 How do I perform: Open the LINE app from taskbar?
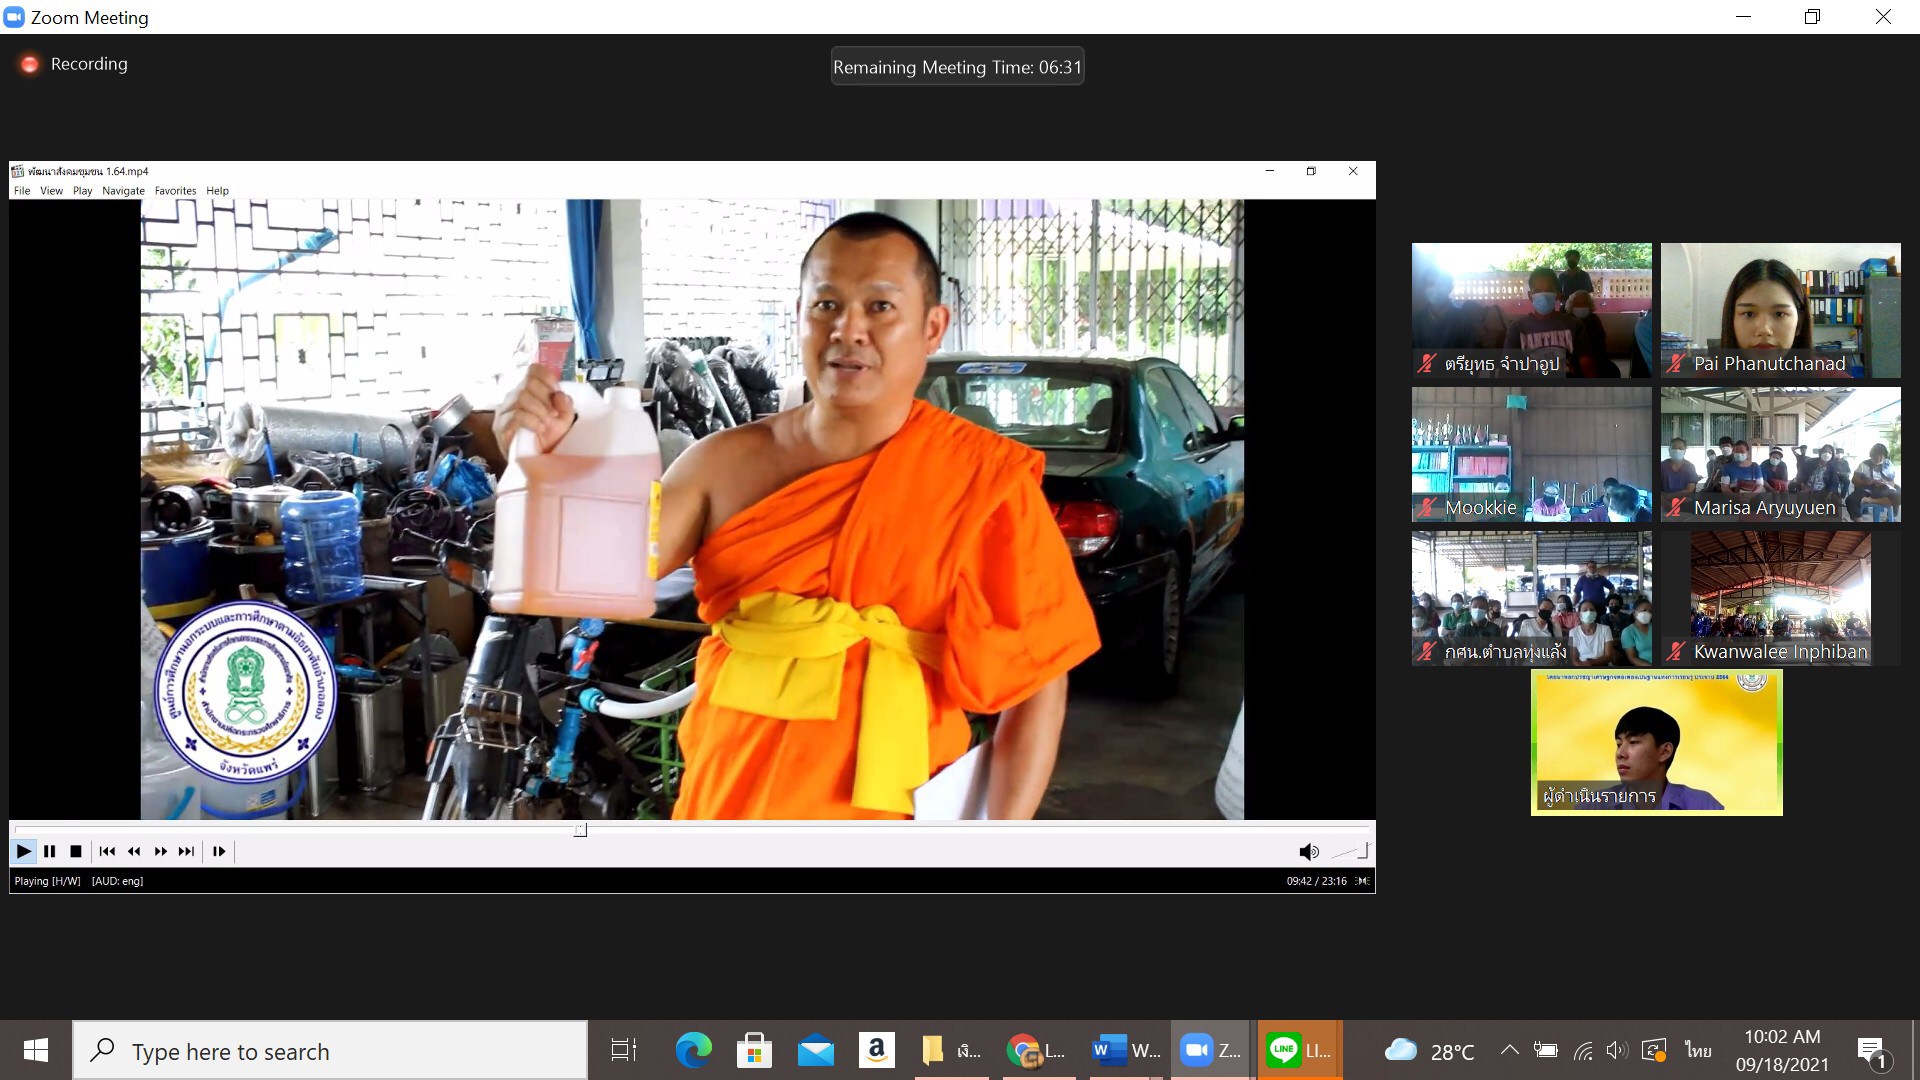[x=1298, y=1050]
